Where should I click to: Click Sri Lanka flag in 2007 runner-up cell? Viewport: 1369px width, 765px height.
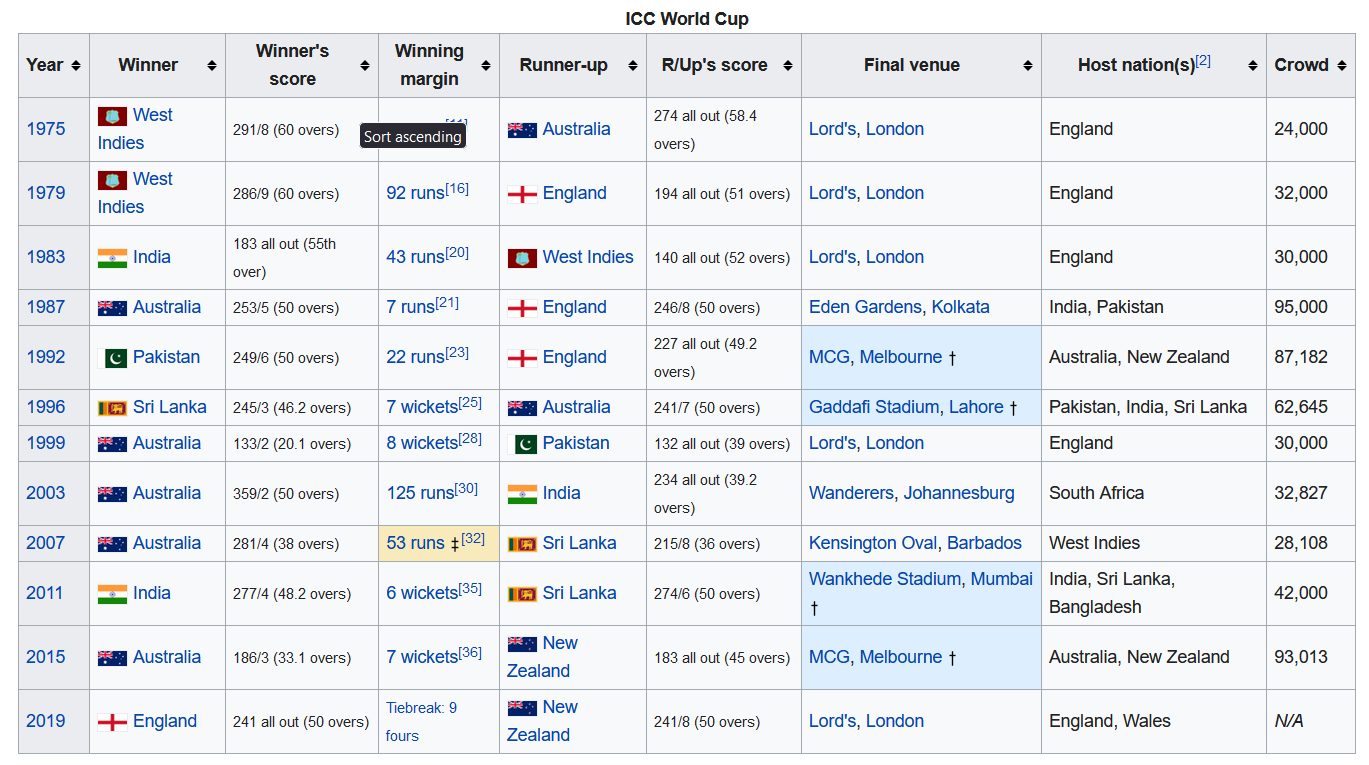pyautogui.click(x=522, y=544)
